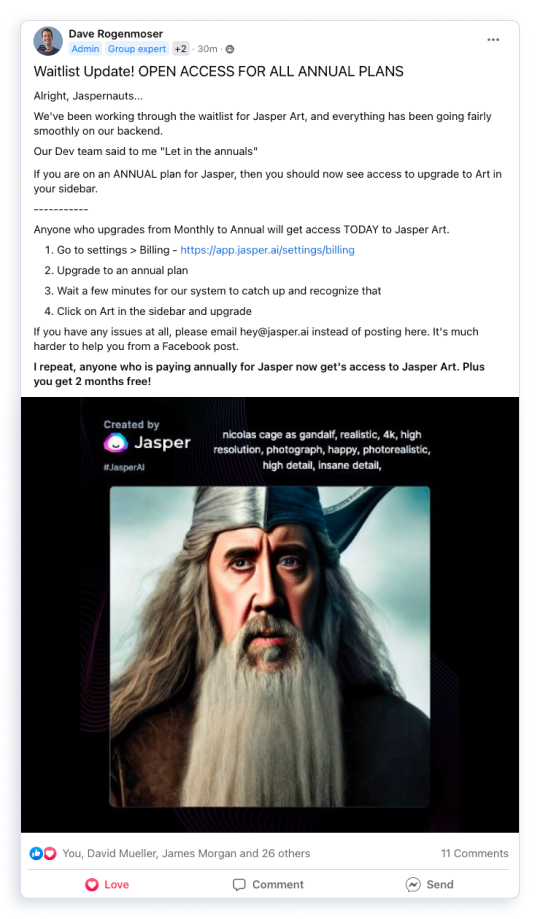Click the red heart reaction icon
This screenshot has height=919, width=540.
(x=50, y=853)
